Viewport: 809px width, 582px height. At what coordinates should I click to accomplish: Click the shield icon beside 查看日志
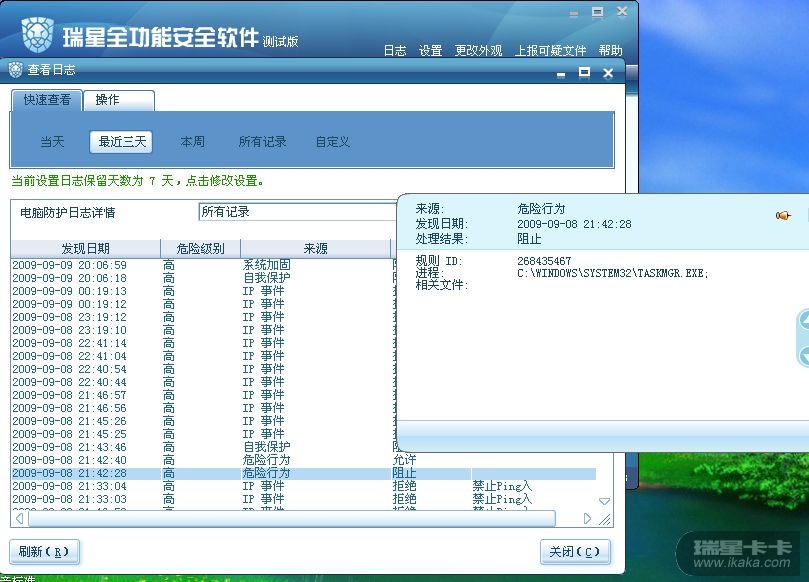click(16, 69)
